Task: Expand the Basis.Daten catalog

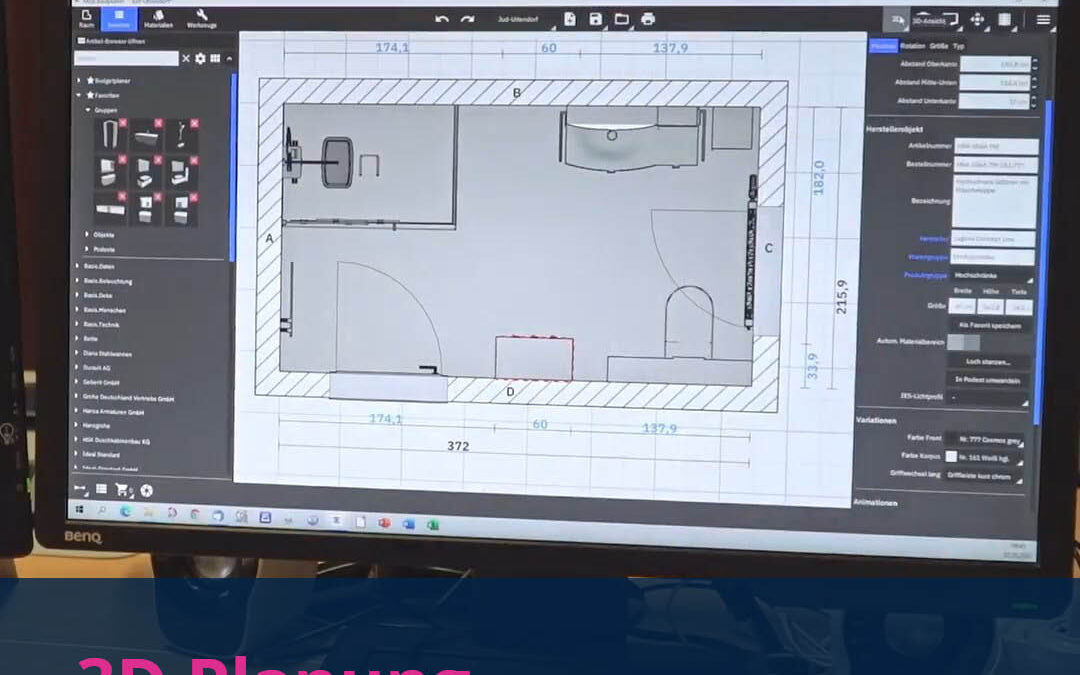Action: [x=77, y=266]
